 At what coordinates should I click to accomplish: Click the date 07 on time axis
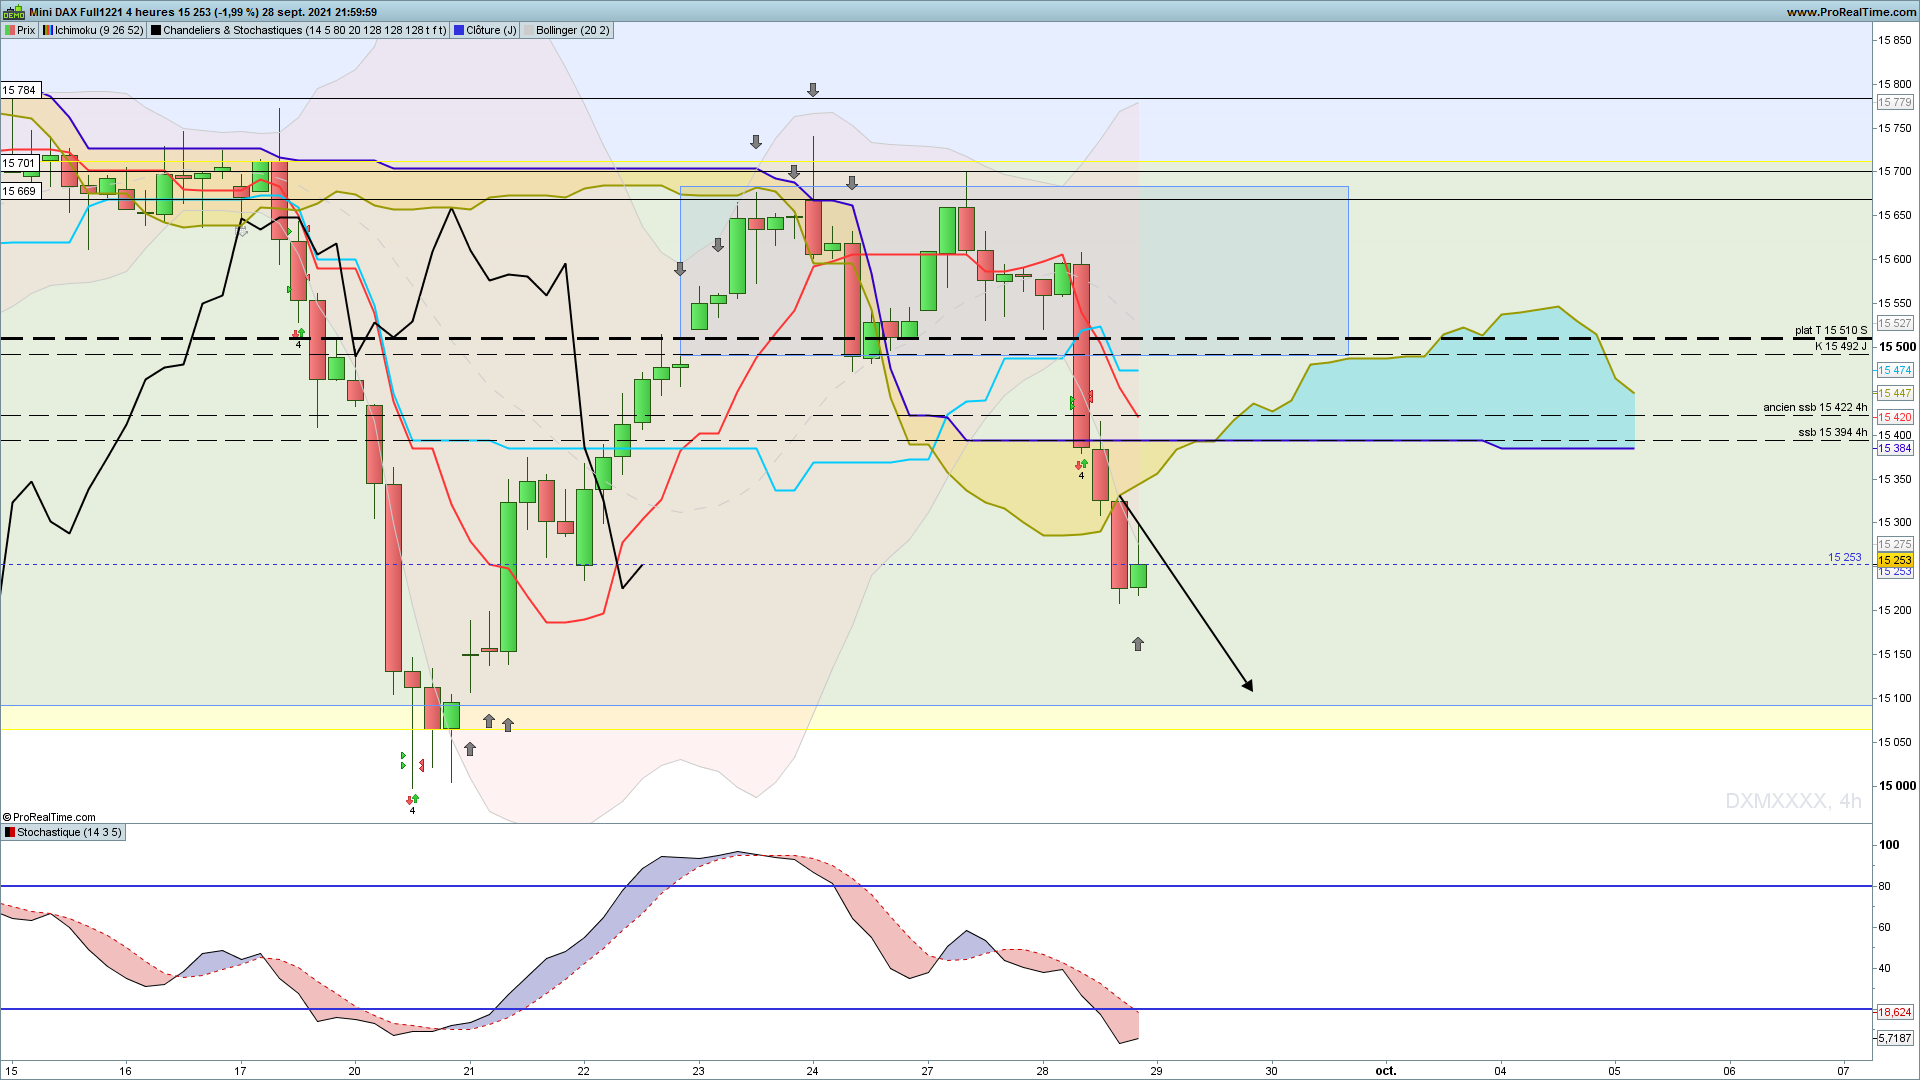coord(1843,1071)
